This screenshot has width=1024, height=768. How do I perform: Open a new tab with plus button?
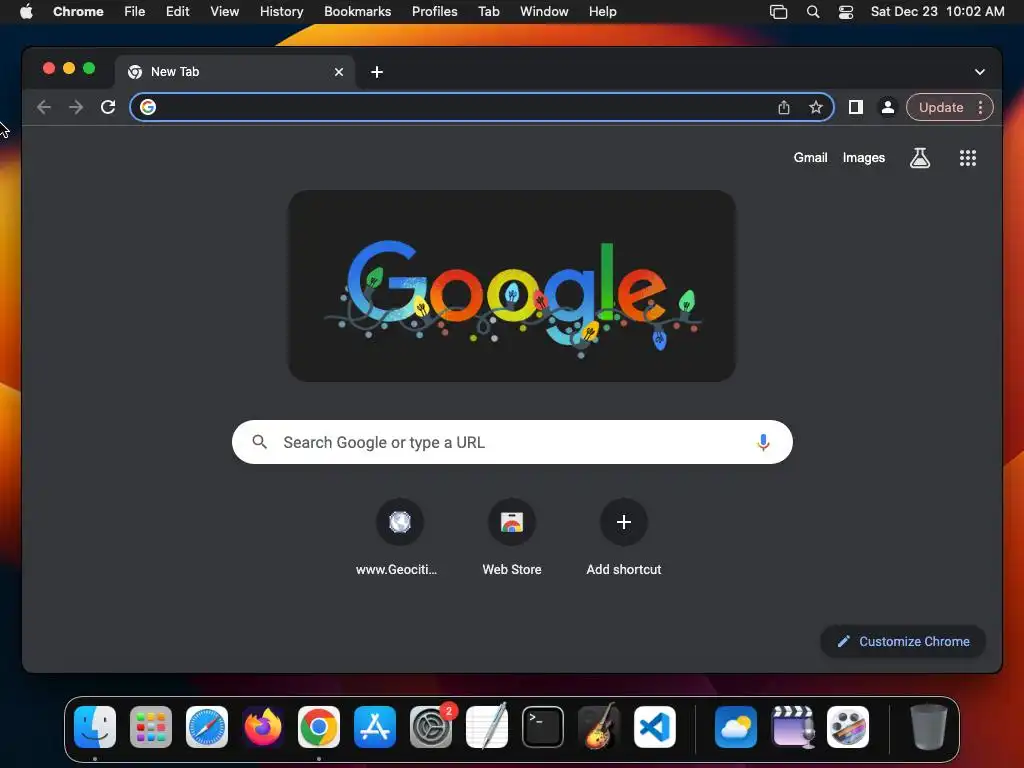[377, 72]
